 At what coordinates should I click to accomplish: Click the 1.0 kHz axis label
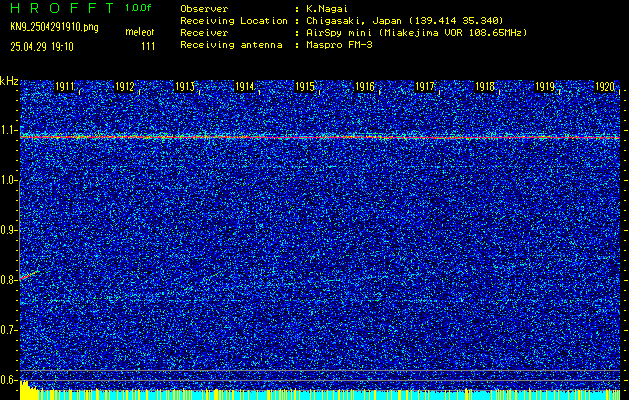(x=8, y=180)
